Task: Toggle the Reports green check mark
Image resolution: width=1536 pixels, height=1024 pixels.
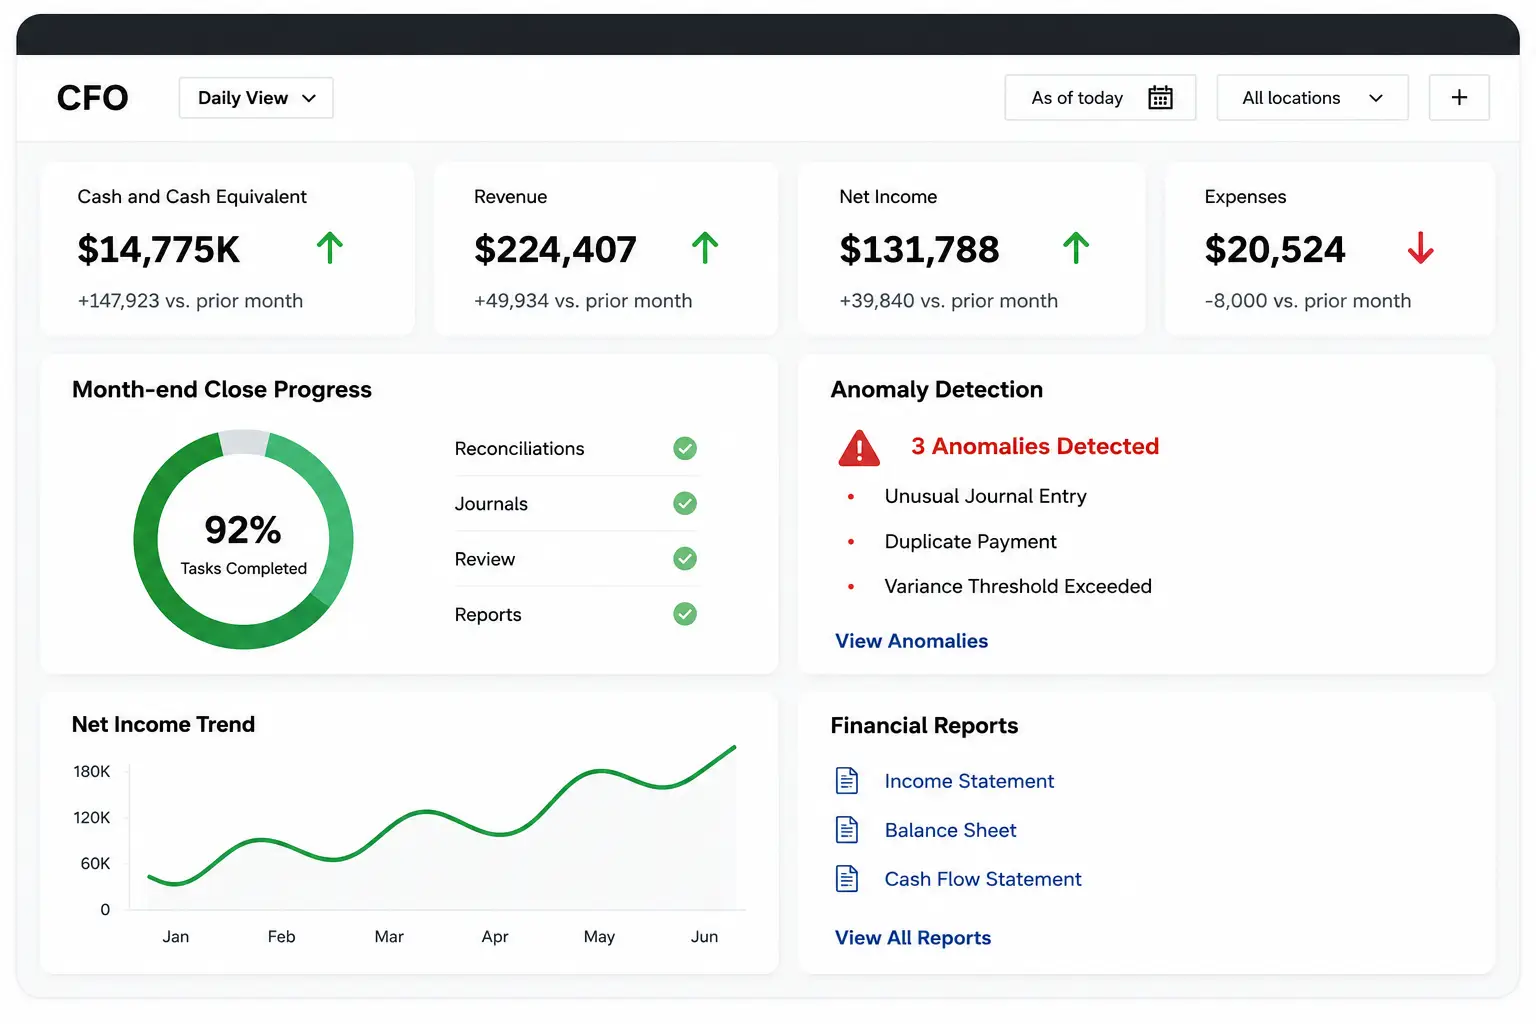Action: [685, 613]
